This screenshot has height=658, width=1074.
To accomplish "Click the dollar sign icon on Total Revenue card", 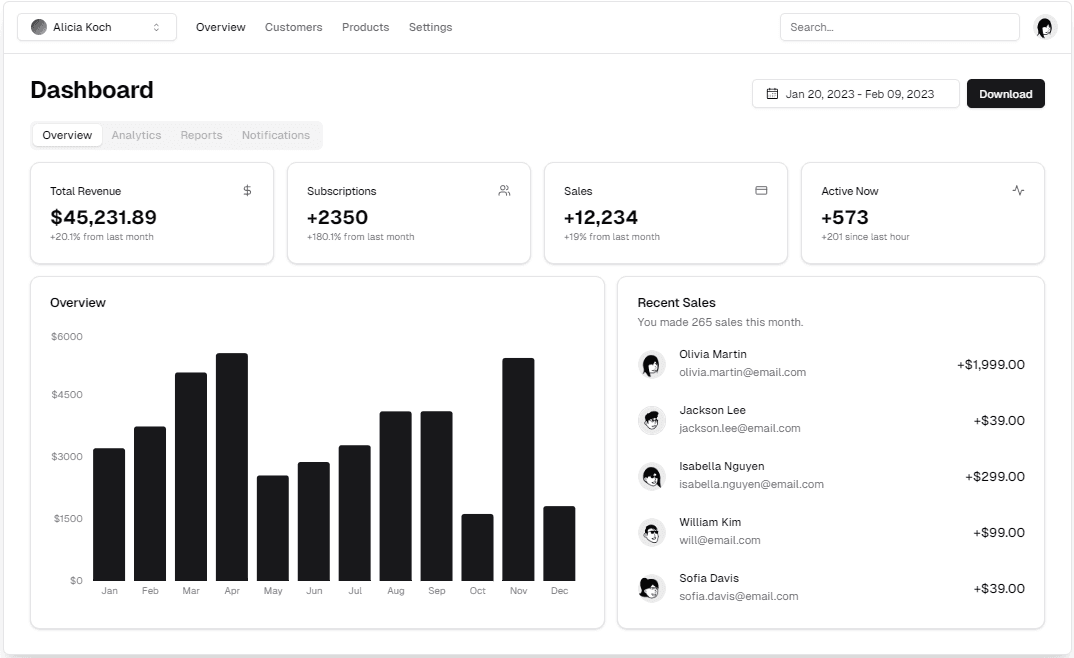I will tap(246, 190).
